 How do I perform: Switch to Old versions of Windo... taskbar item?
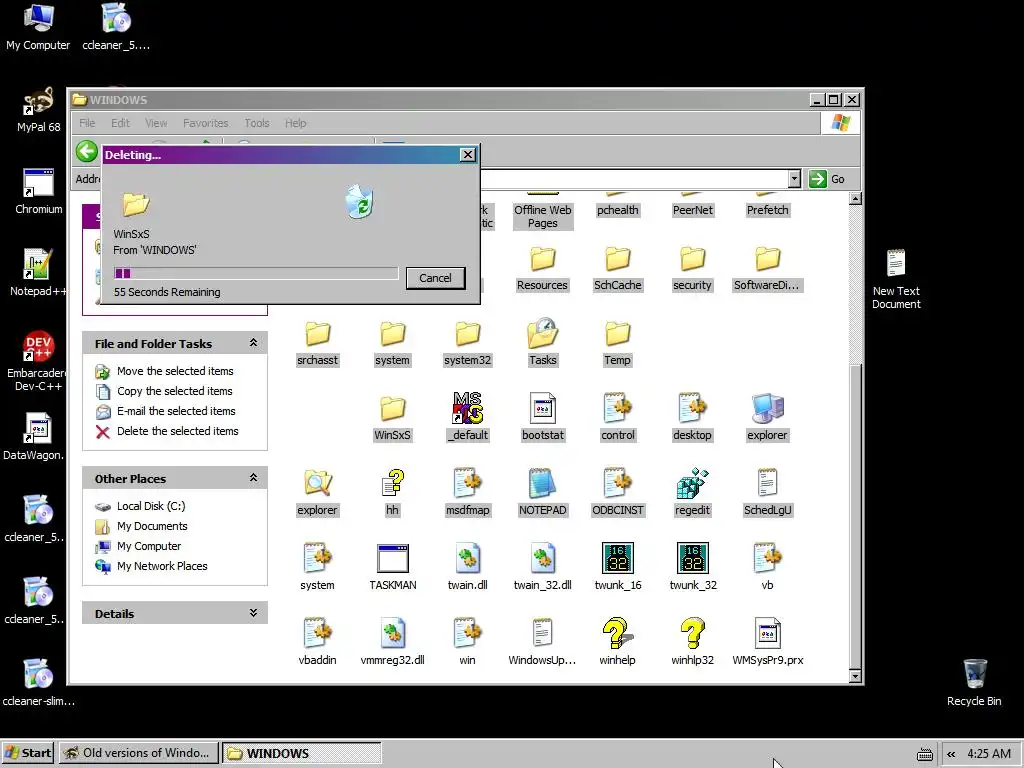coord(138,753)
